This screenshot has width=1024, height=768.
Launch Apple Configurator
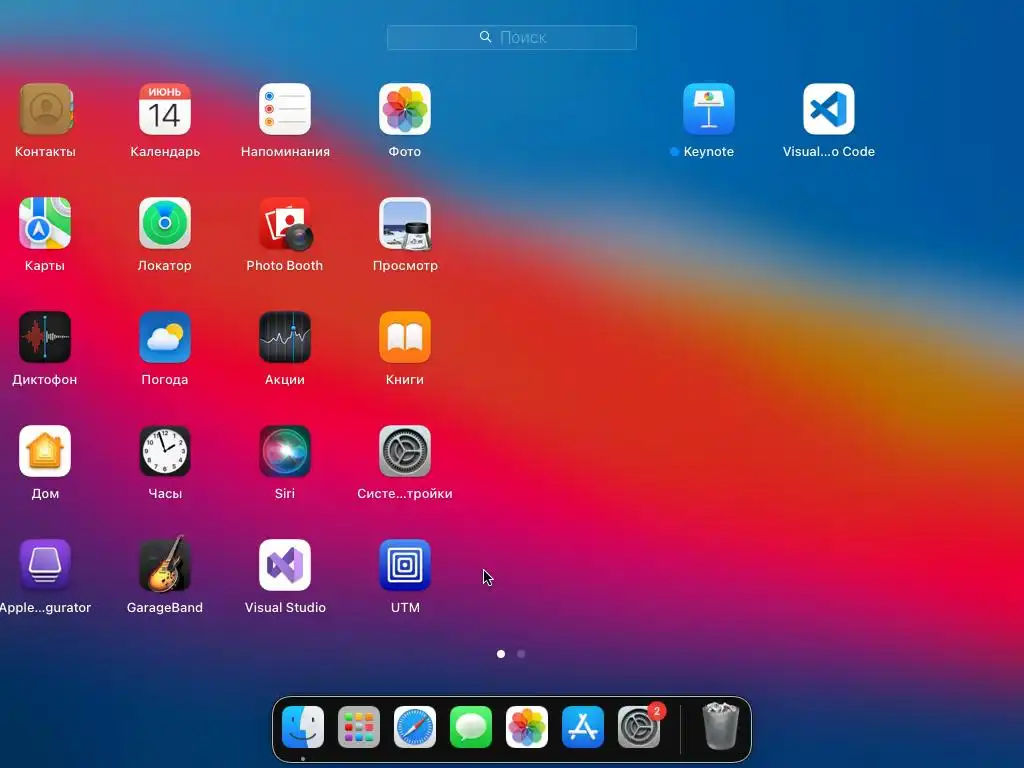[x=45, y=565]
